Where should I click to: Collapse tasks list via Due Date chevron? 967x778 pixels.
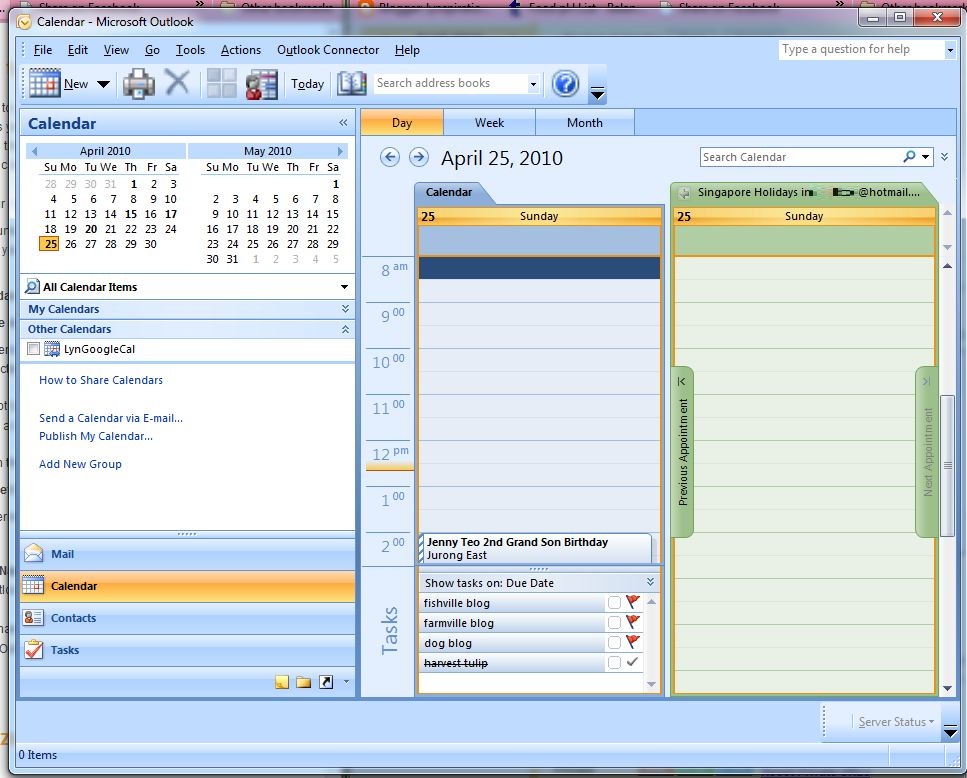tap(650, 582)
